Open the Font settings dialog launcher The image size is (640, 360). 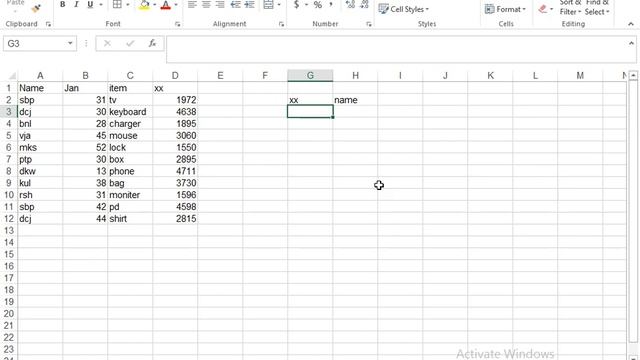[x=178, y=24]
